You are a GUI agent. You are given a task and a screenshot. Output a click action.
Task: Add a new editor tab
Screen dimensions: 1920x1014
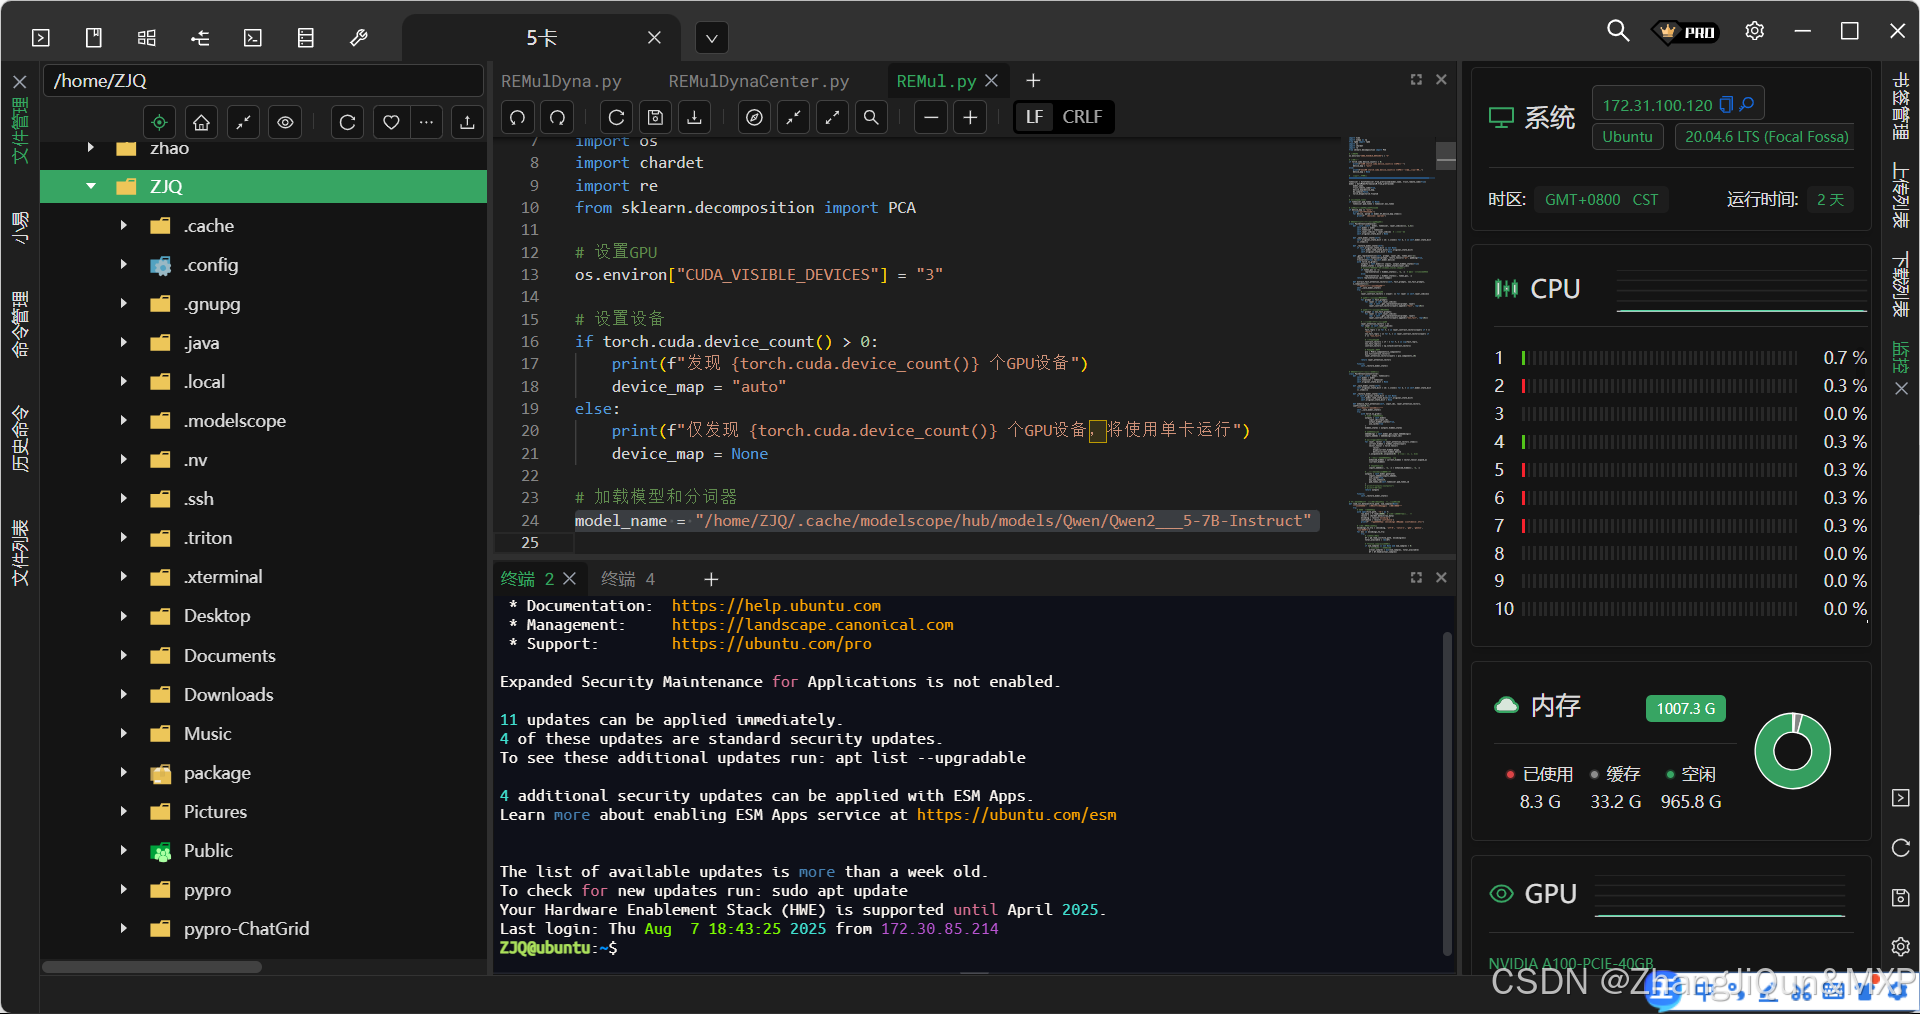click(x=1033, y=80)
